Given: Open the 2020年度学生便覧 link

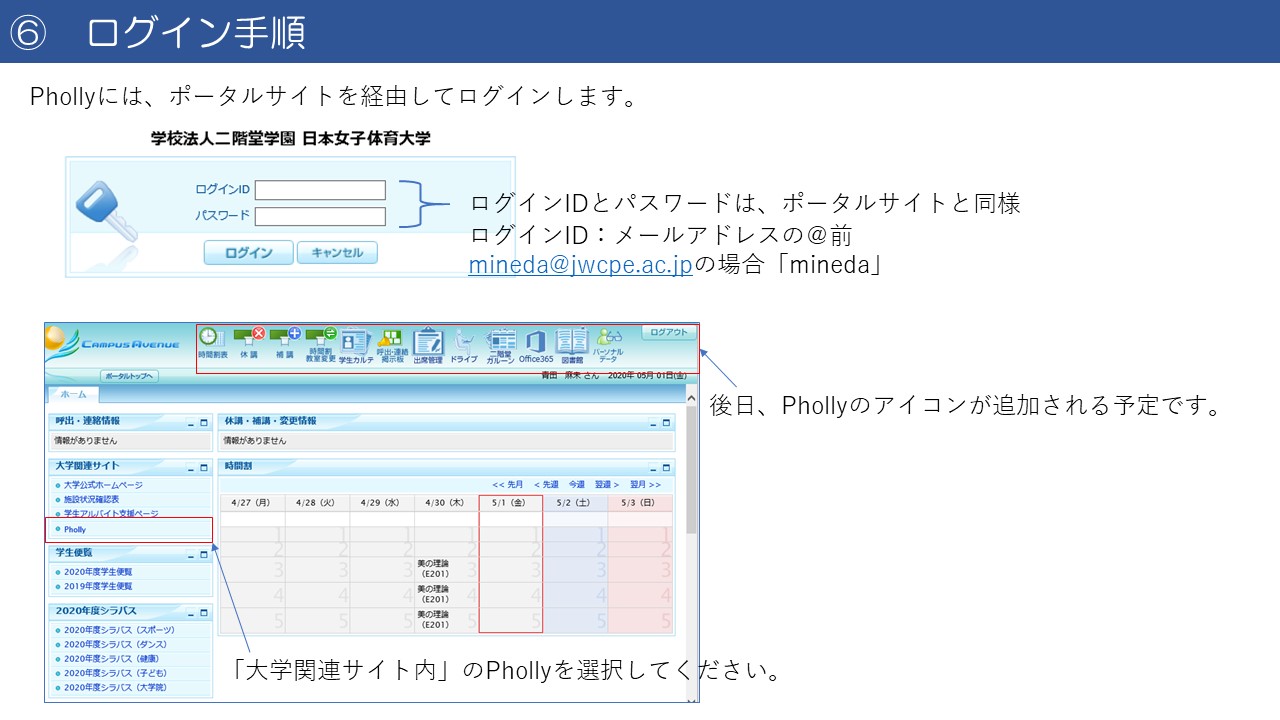Looking at the screenshot, I should click(x=98, y=572).
